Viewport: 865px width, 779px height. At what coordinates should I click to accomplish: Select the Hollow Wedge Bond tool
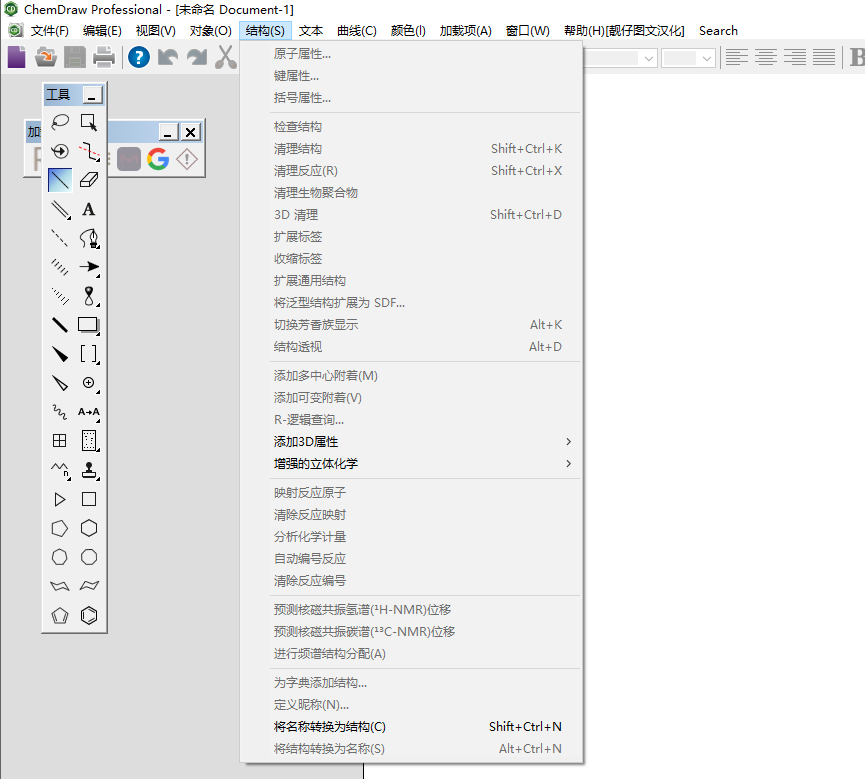[x=60, y=383]
